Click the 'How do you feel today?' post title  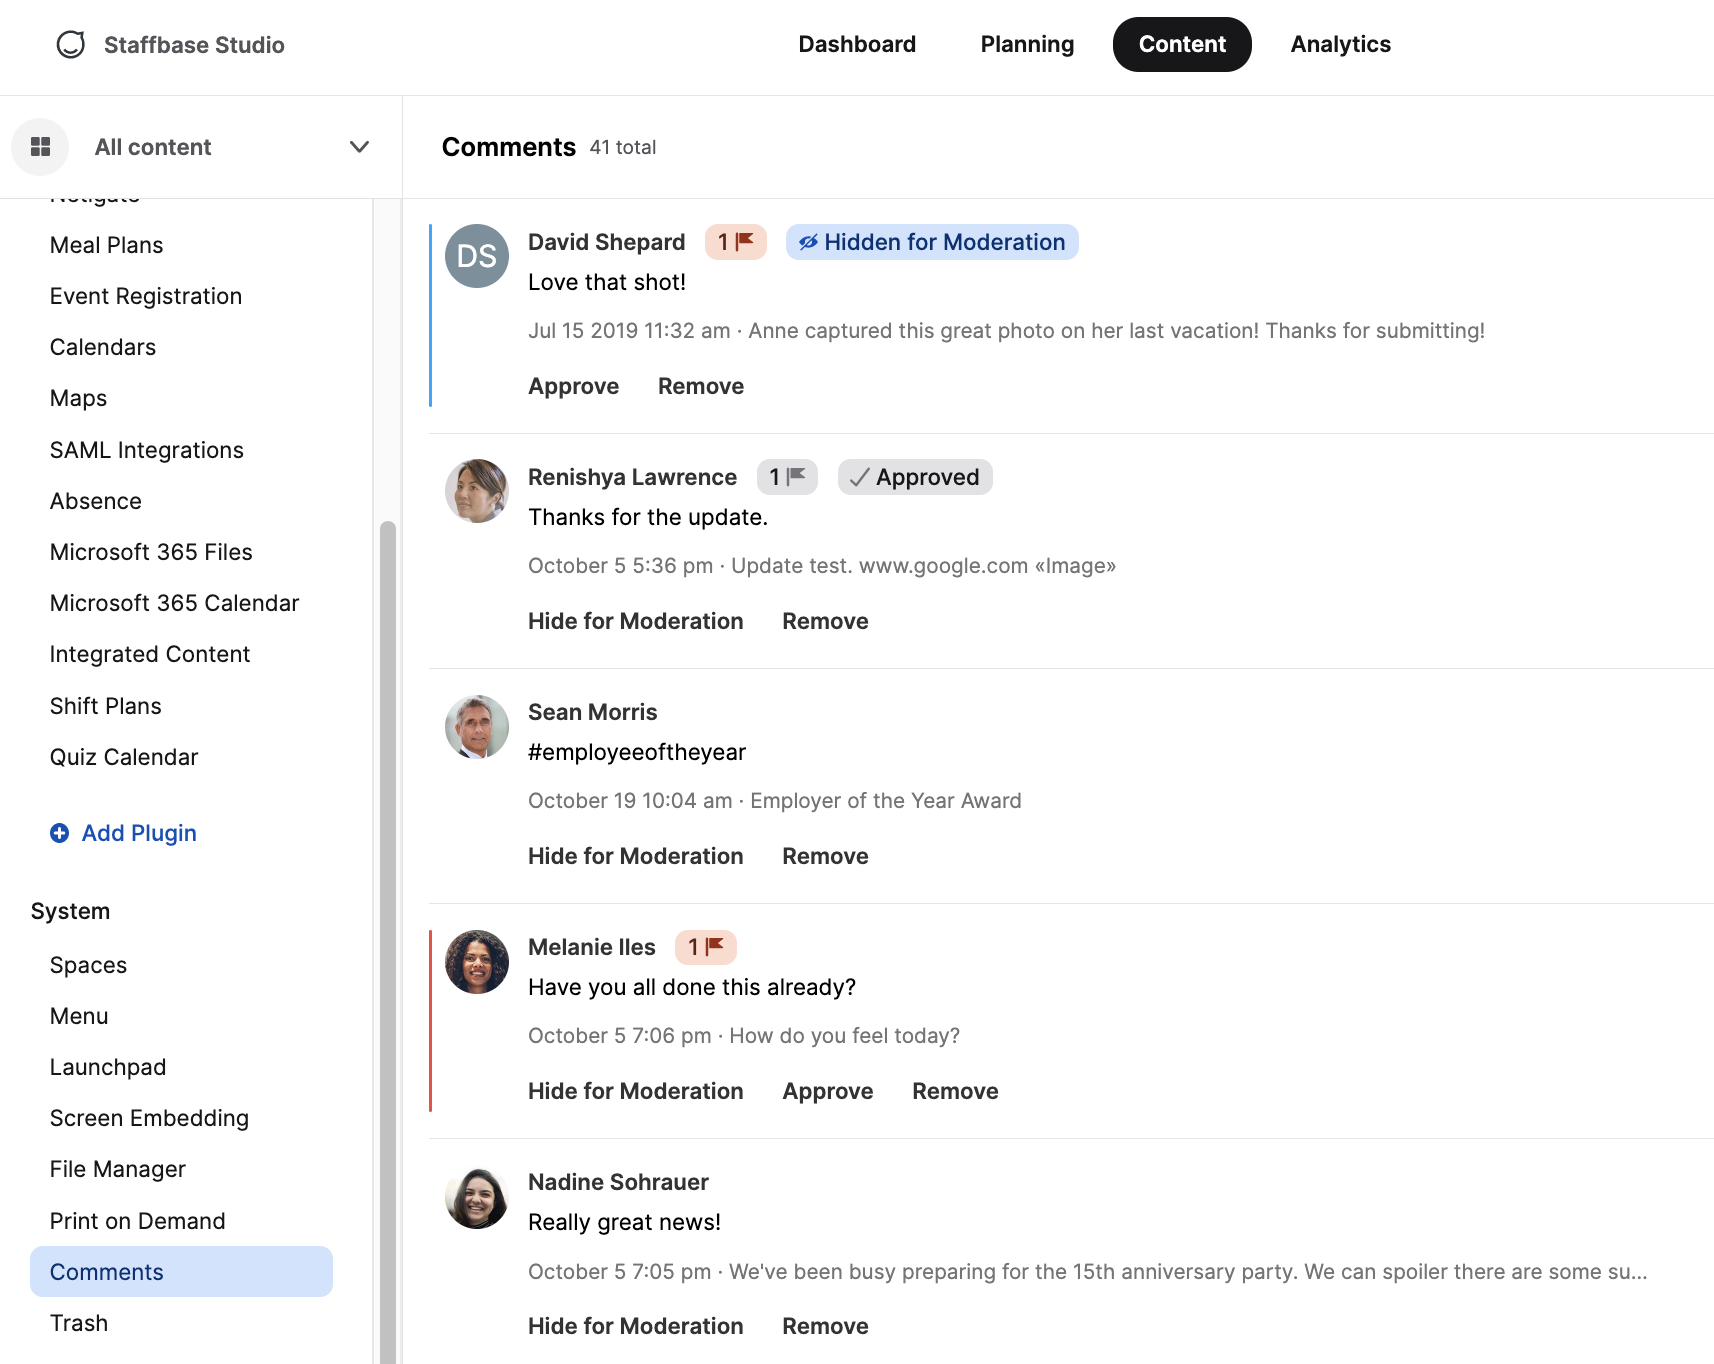tap(845, 1036)
